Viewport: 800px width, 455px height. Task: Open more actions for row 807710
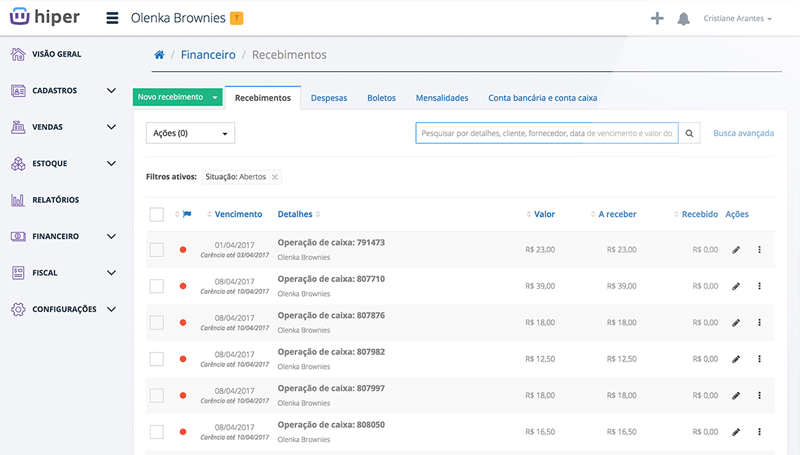pyautogui.click(x=759, y=286)
